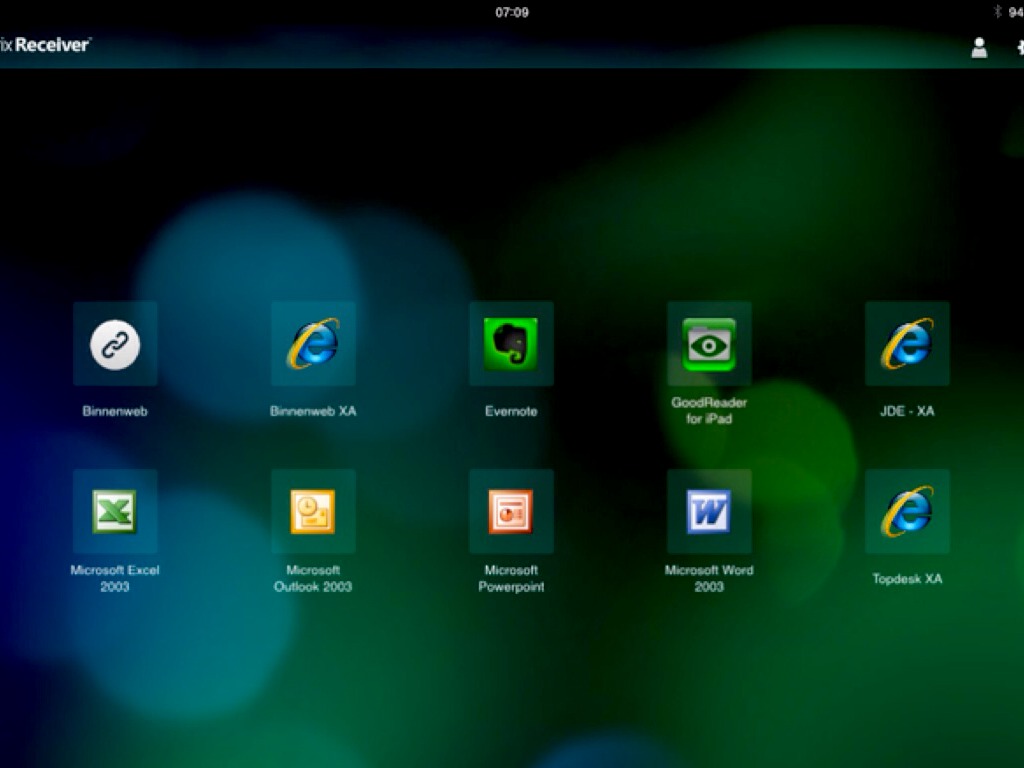Open the JDE - XA browser icon
This screenshot has height=768, width=1024.
point(907,344)
